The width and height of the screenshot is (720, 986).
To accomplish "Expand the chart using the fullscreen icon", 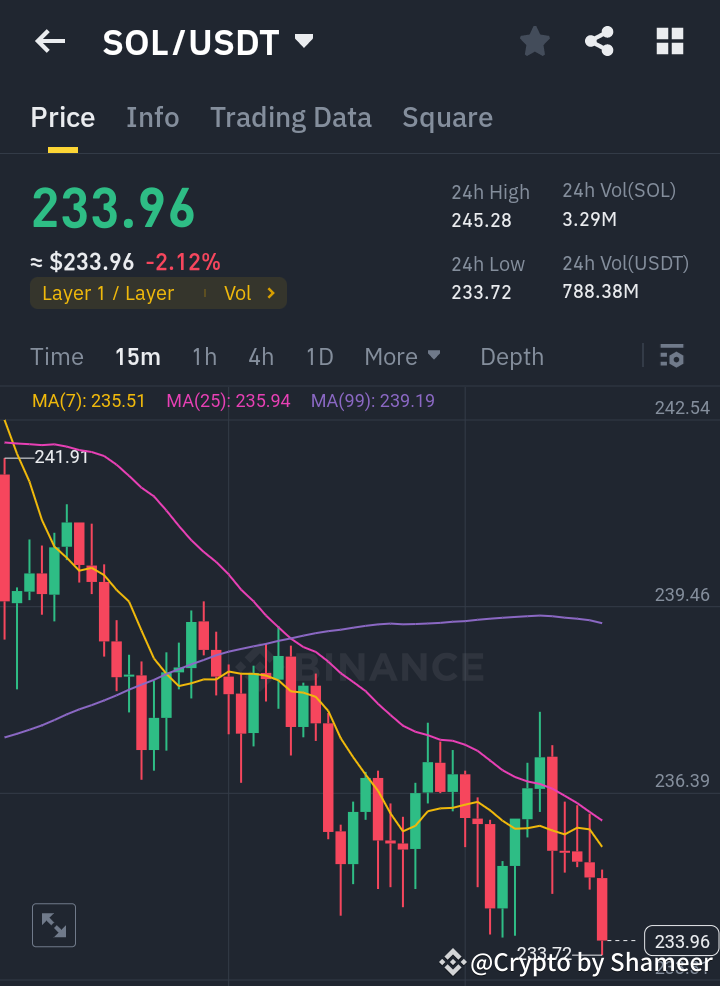I will pos(53,924).
